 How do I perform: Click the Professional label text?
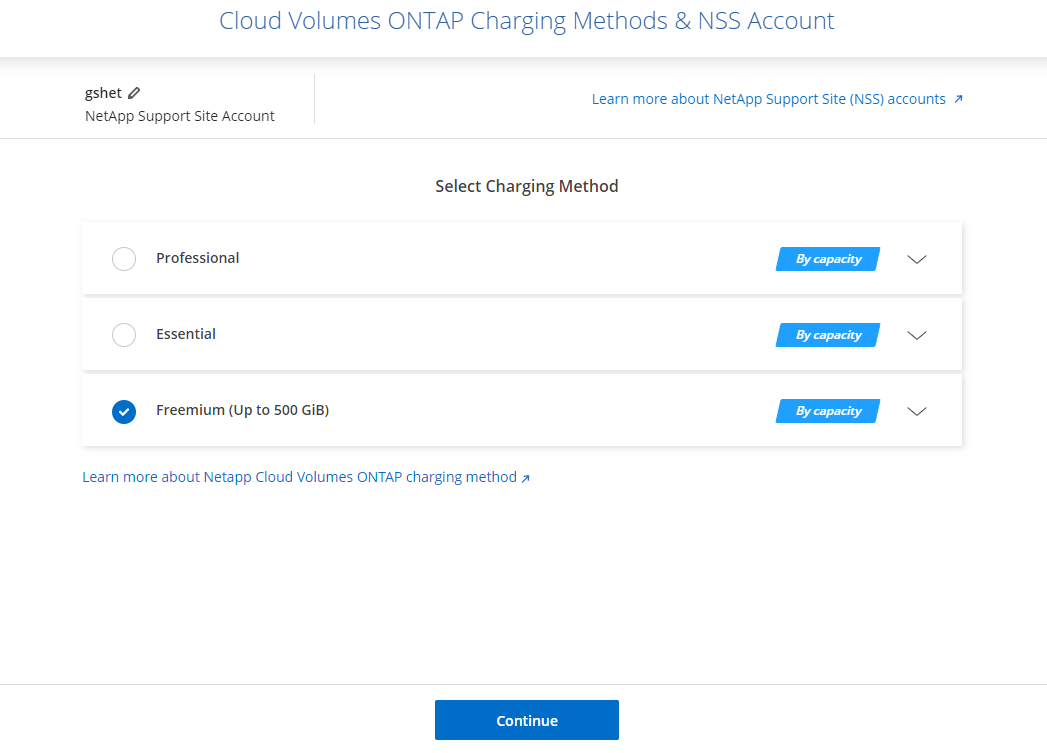point(198,258)
